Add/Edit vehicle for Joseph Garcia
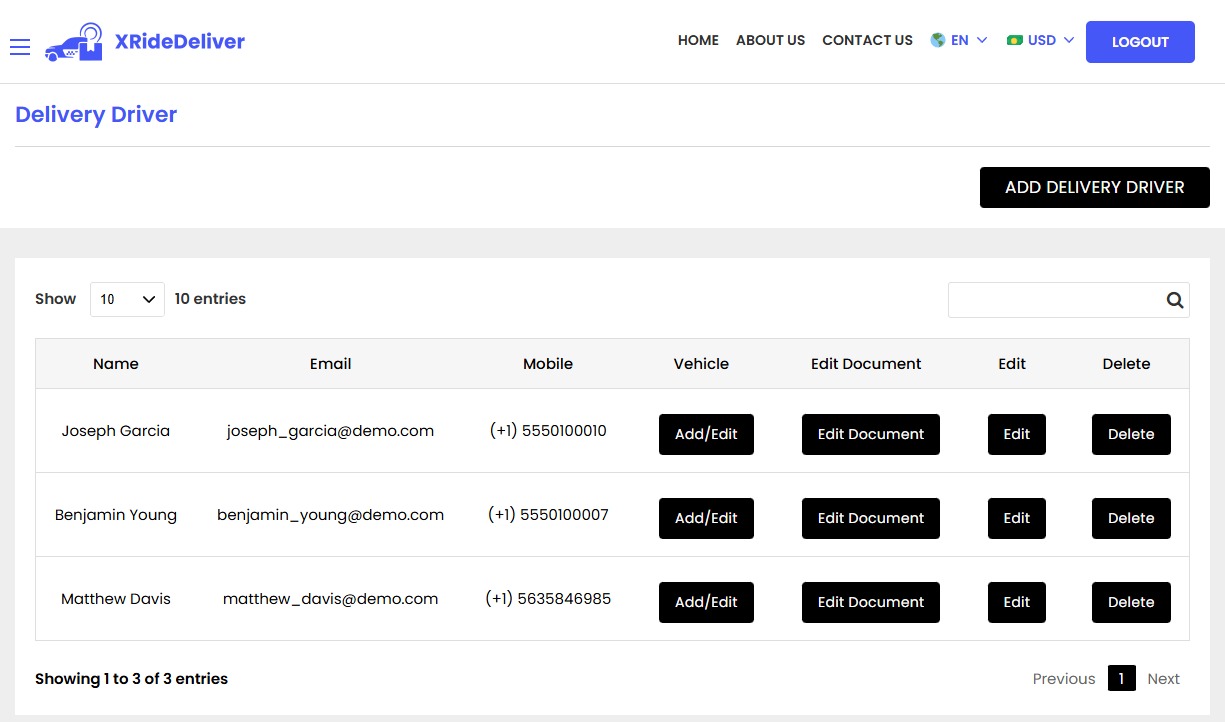This screenshot has height=722, width=1225. pyautogui.click(x=706, y=434)
